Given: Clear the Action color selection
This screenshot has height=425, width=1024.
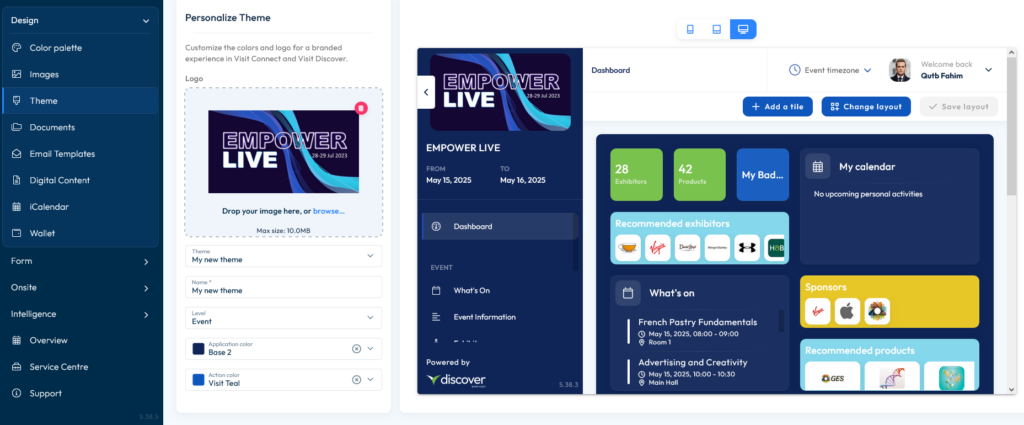Looking at the screenshot, I should (357, 379).
